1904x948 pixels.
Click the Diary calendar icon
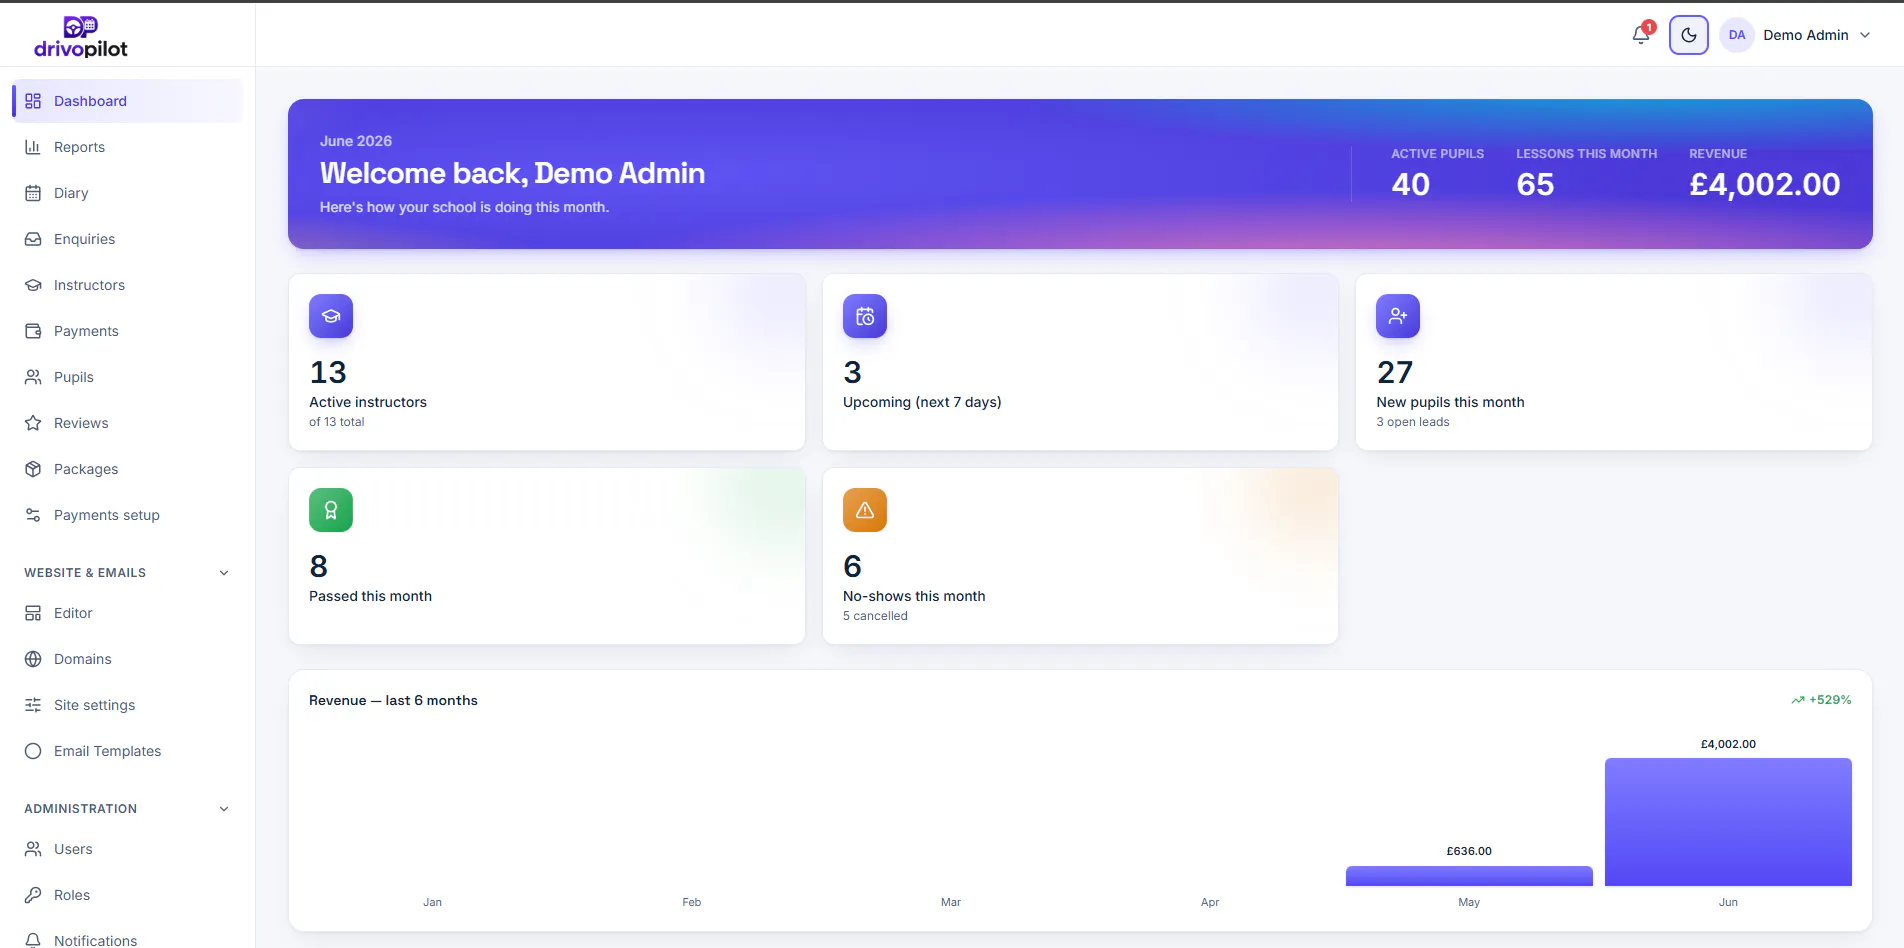(x=33, y=193)
